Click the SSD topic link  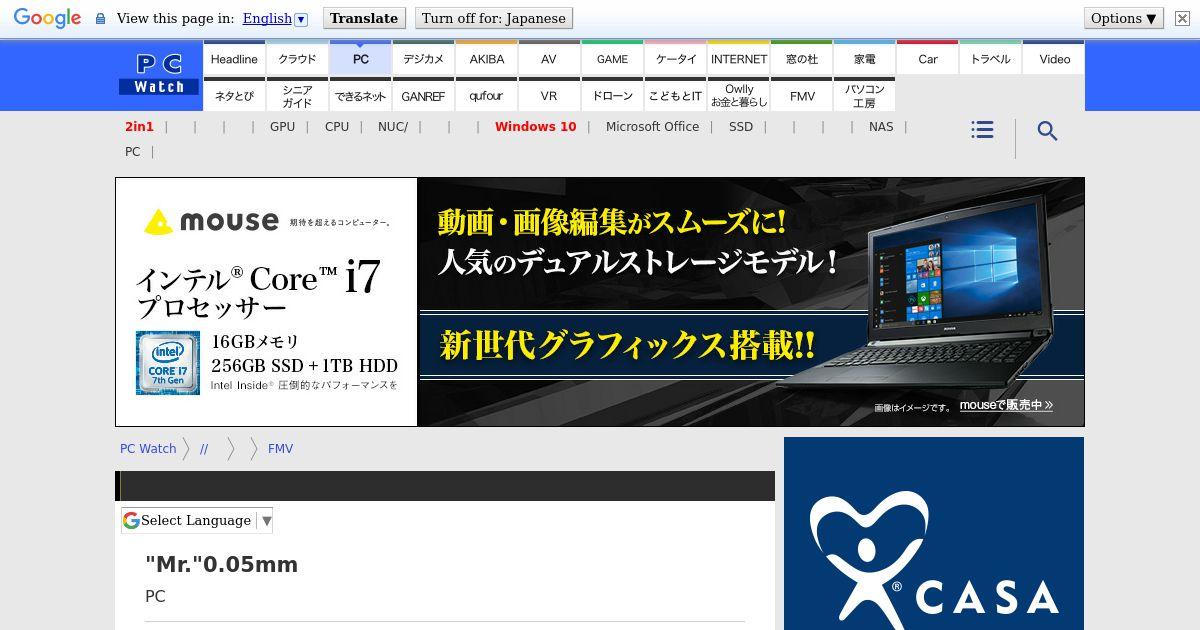(x=741, y=126)
